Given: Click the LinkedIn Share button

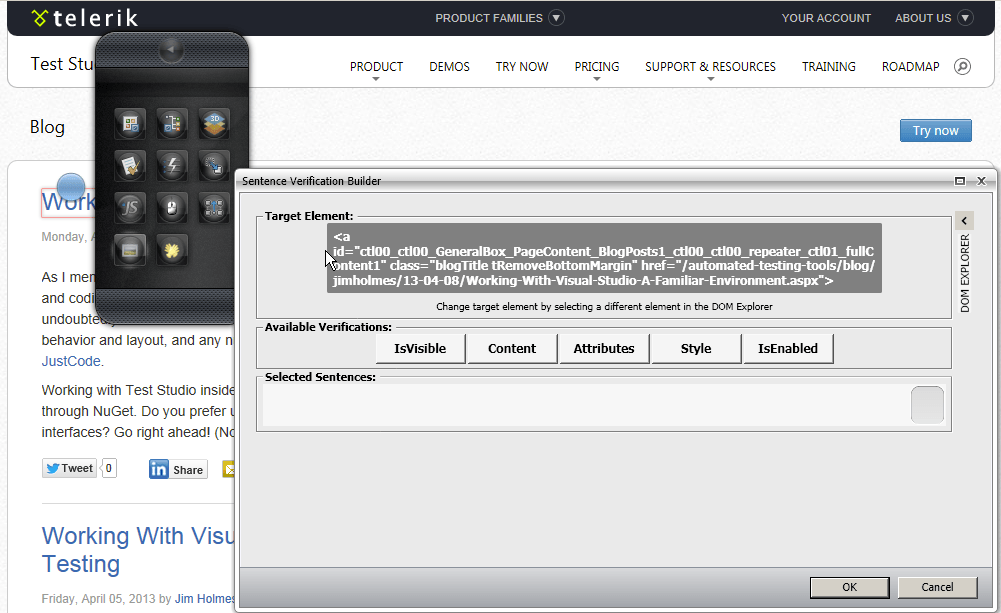Looking at the screenshot, I should point(178,469).
